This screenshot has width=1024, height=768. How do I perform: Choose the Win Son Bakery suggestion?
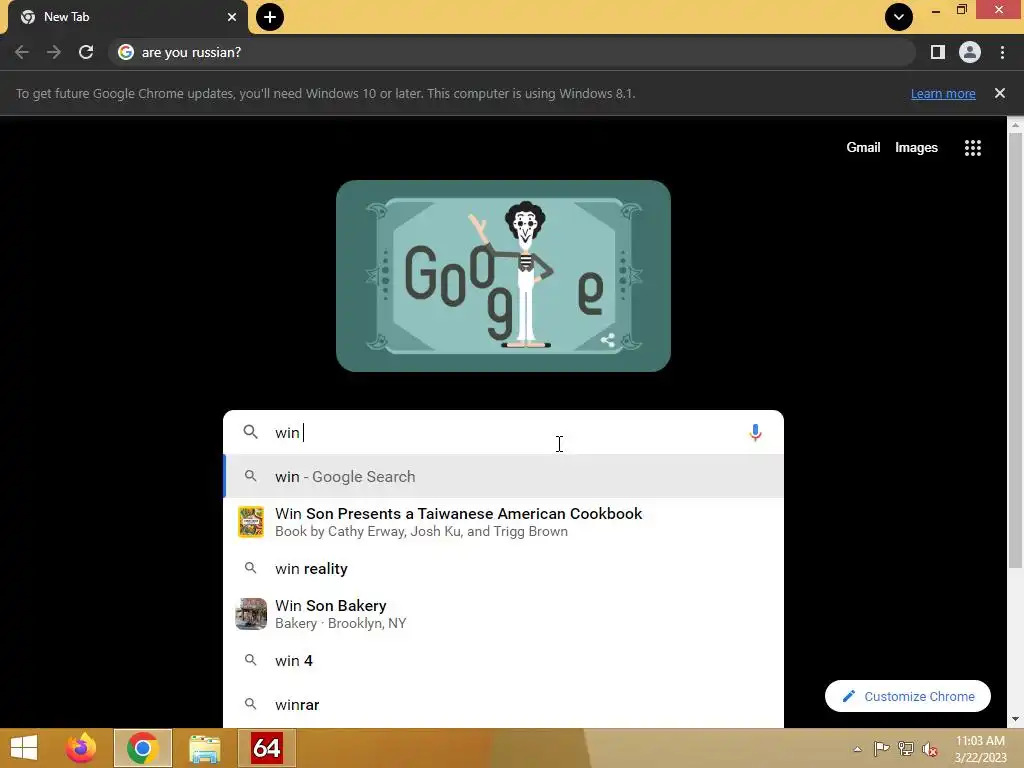pyautogui.click(x=503, y=614)
